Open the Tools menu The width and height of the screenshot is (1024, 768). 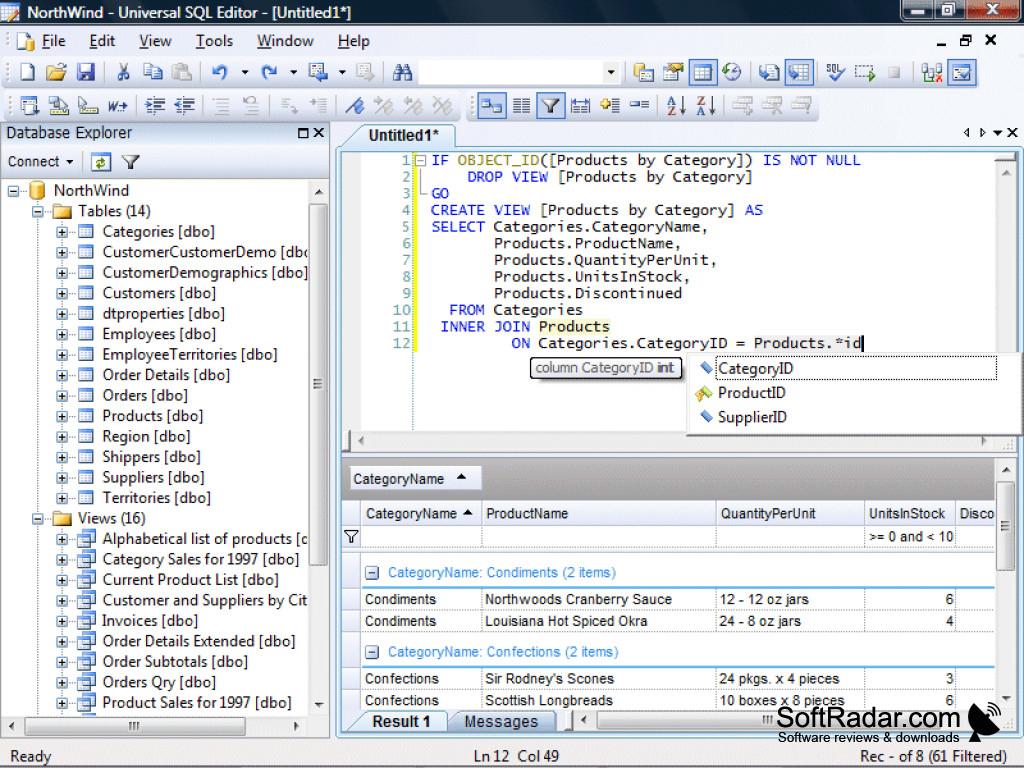coord(214,41)
